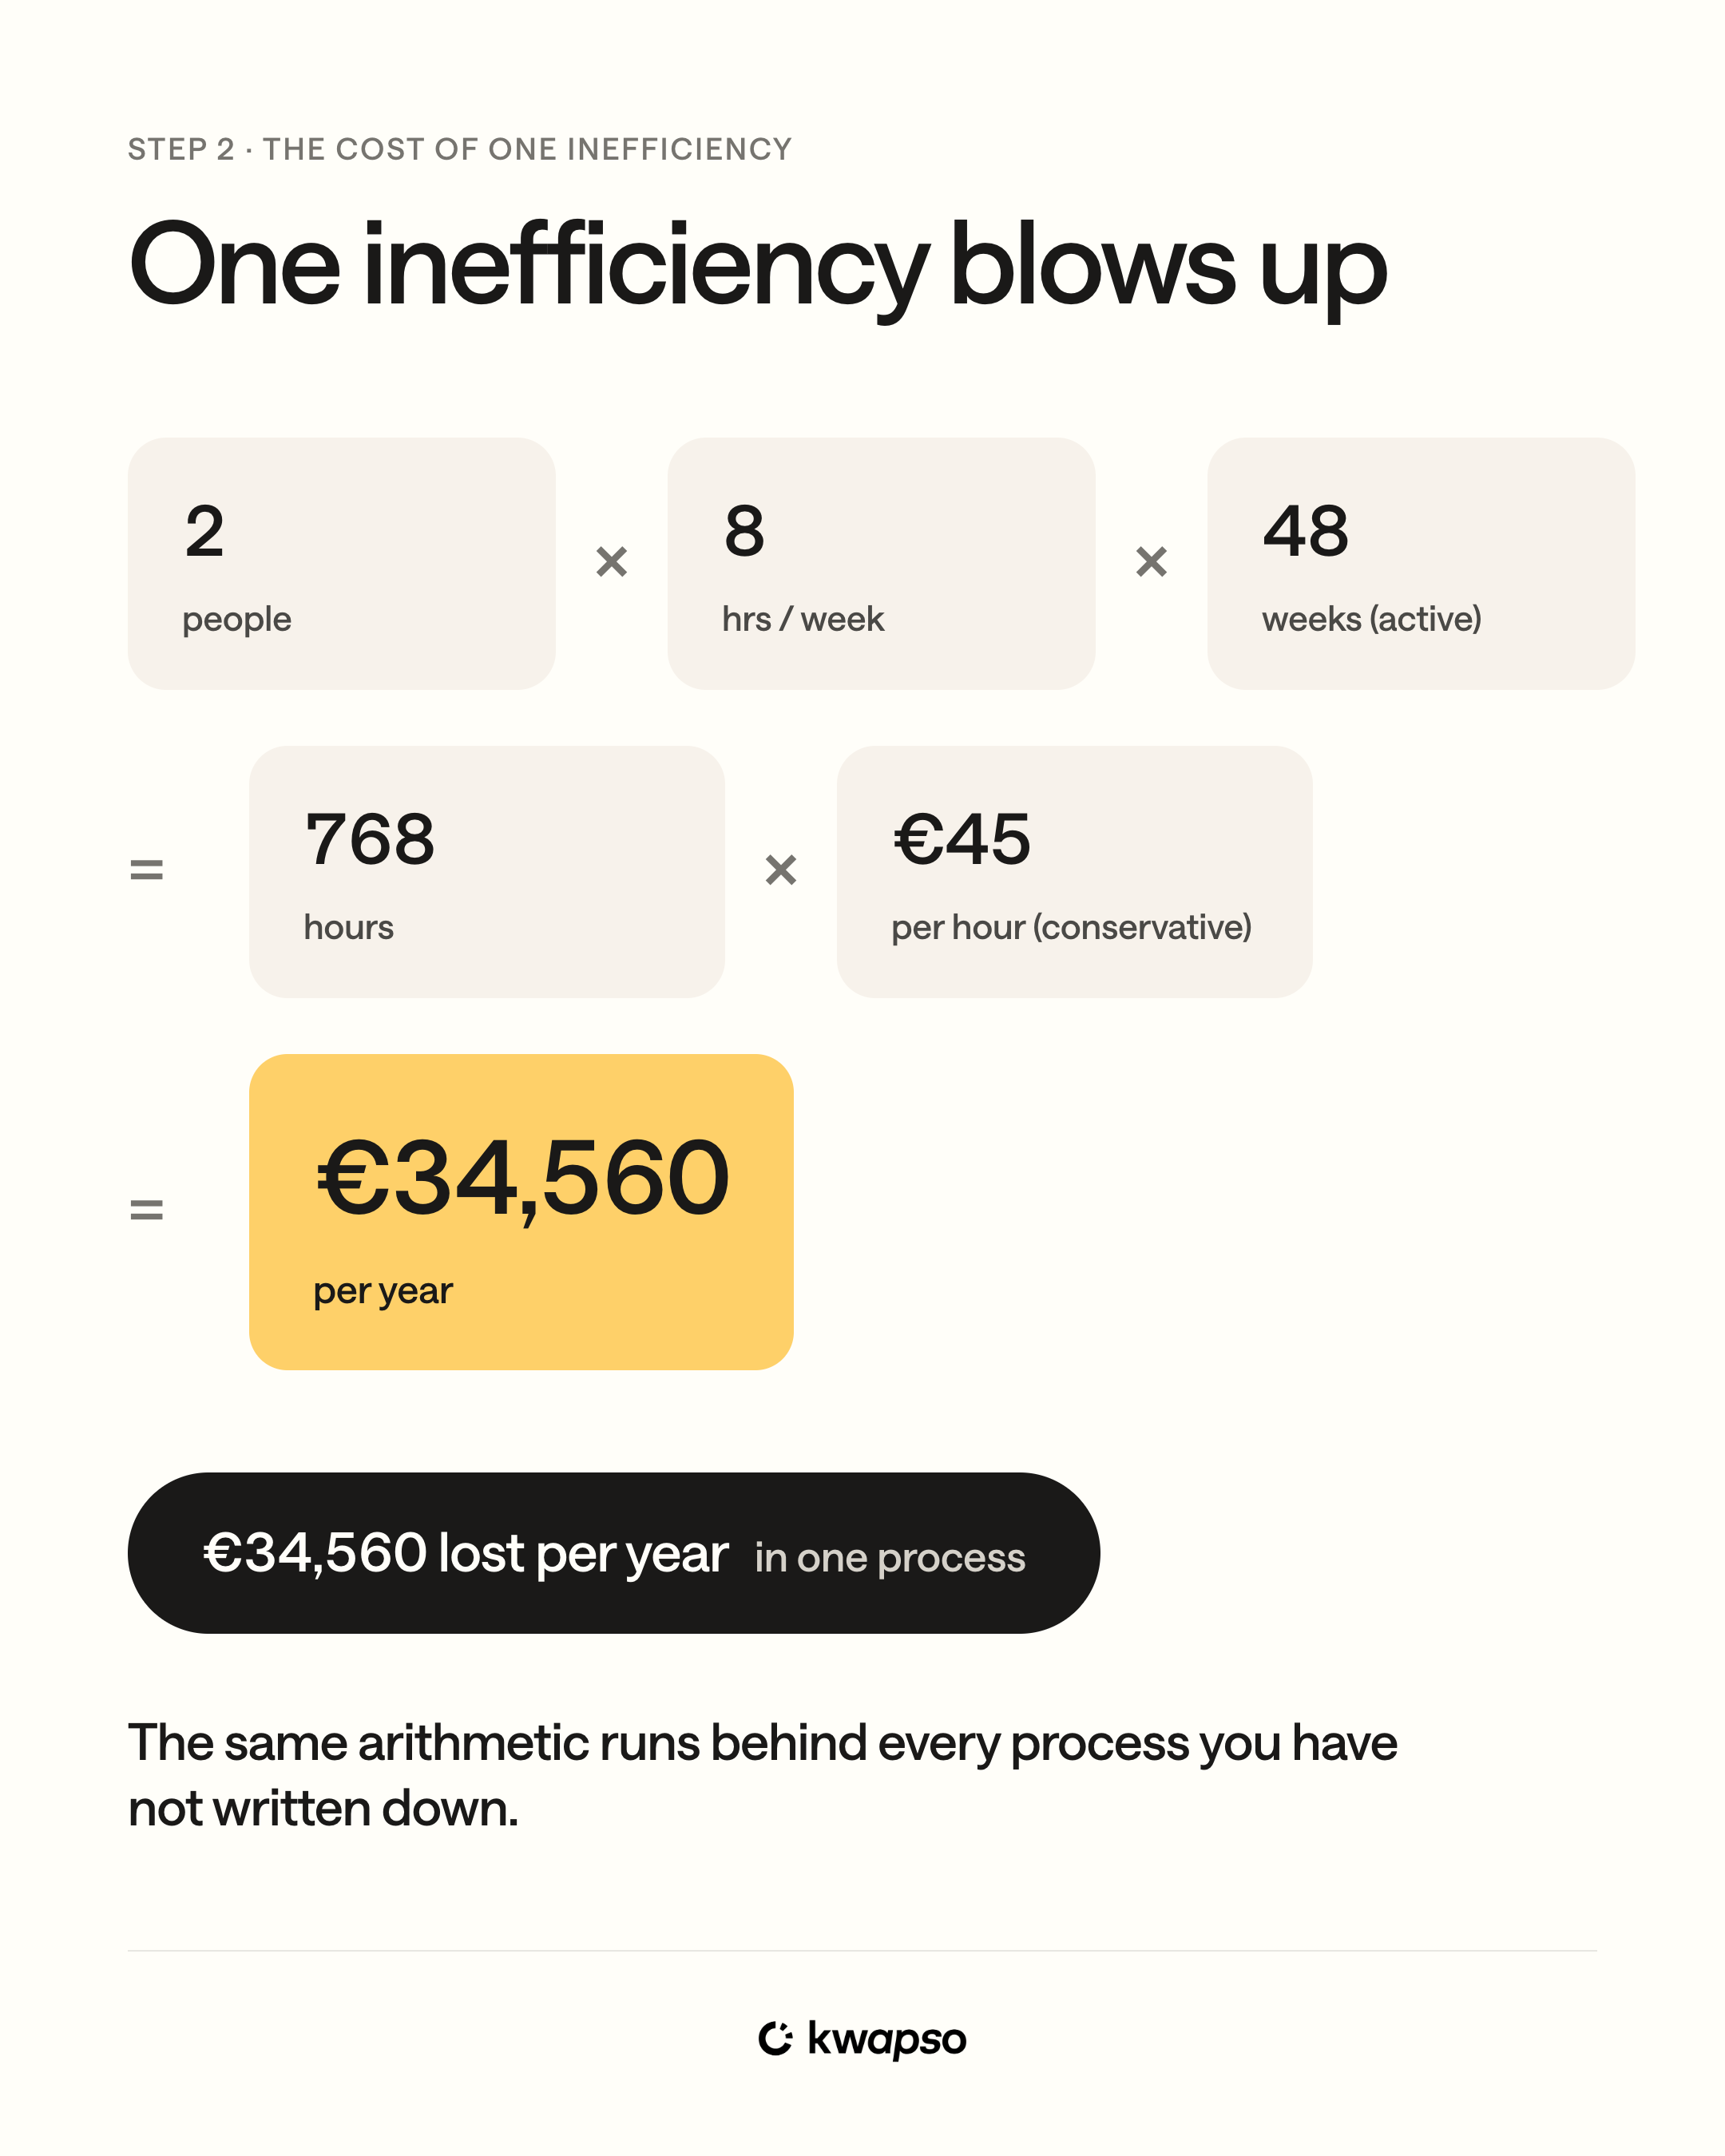Click the equals sign before 768 hours
The height and width of the screenshot is (2156, 1725).
(146, 870)
